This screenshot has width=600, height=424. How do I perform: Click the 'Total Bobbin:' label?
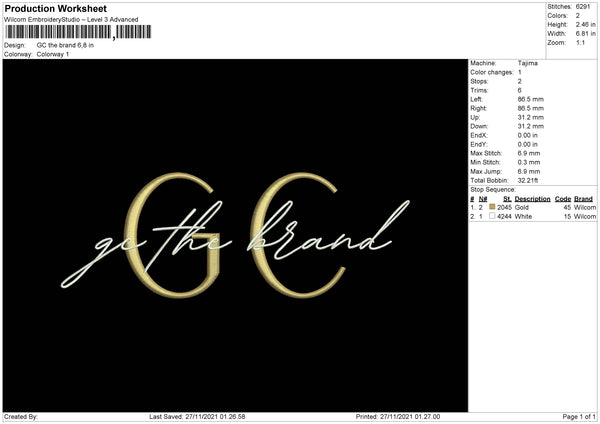pos(489,180)
